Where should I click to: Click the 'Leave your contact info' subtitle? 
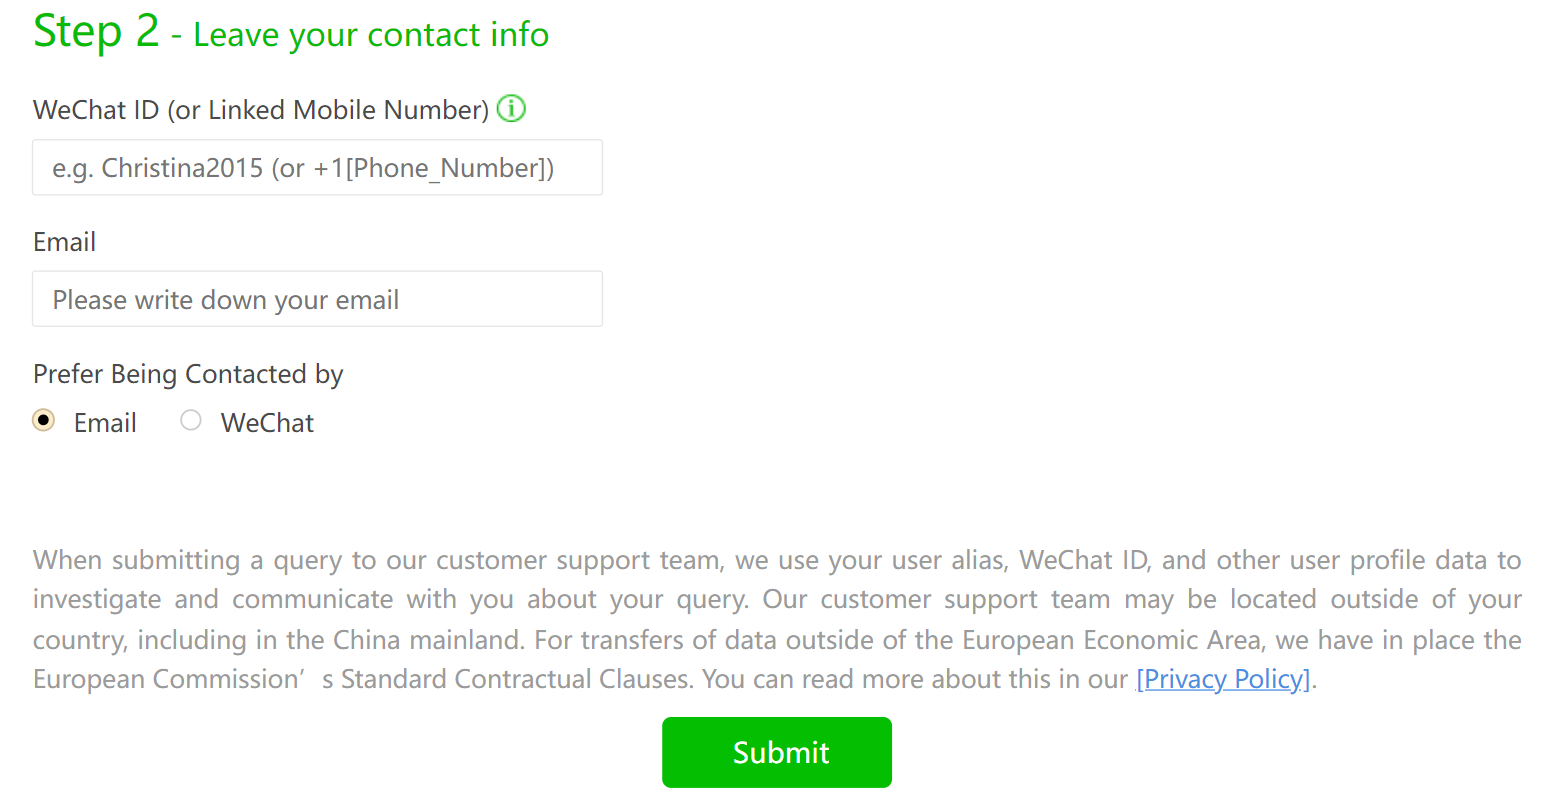tap(371, 35)
